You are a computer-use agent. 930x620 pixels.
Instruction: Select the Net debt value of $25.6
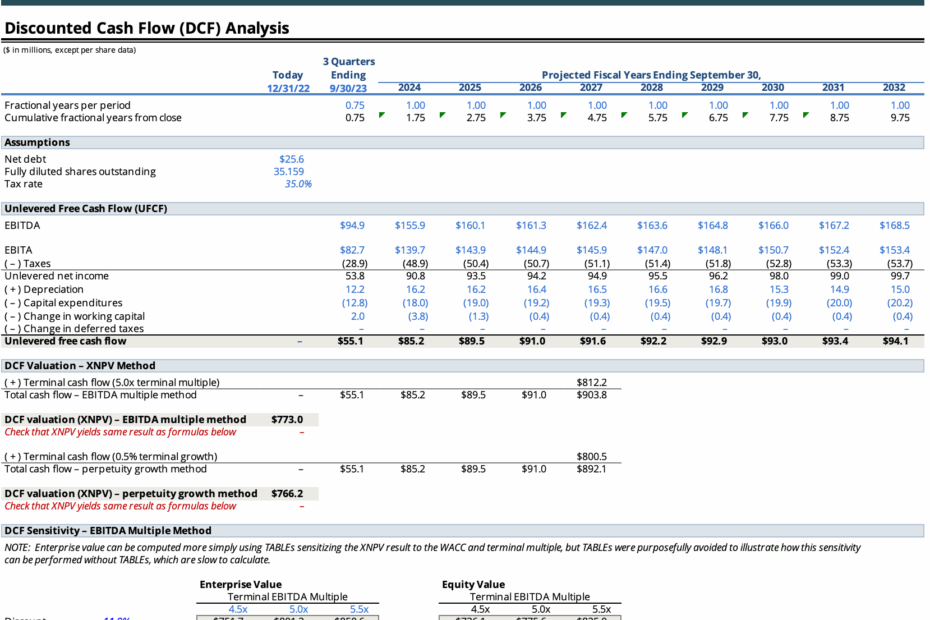290,157
